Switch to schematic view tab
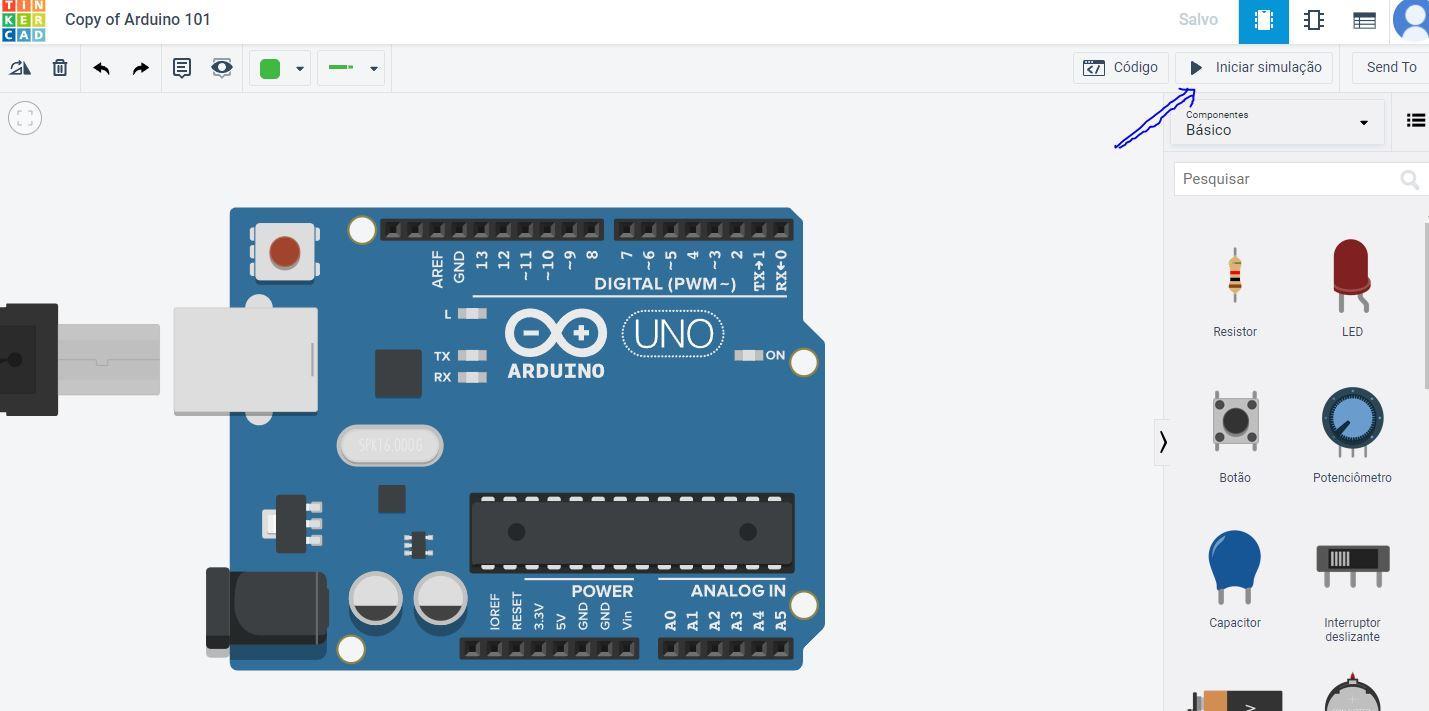1429x711 pixels. (1314, 21)
